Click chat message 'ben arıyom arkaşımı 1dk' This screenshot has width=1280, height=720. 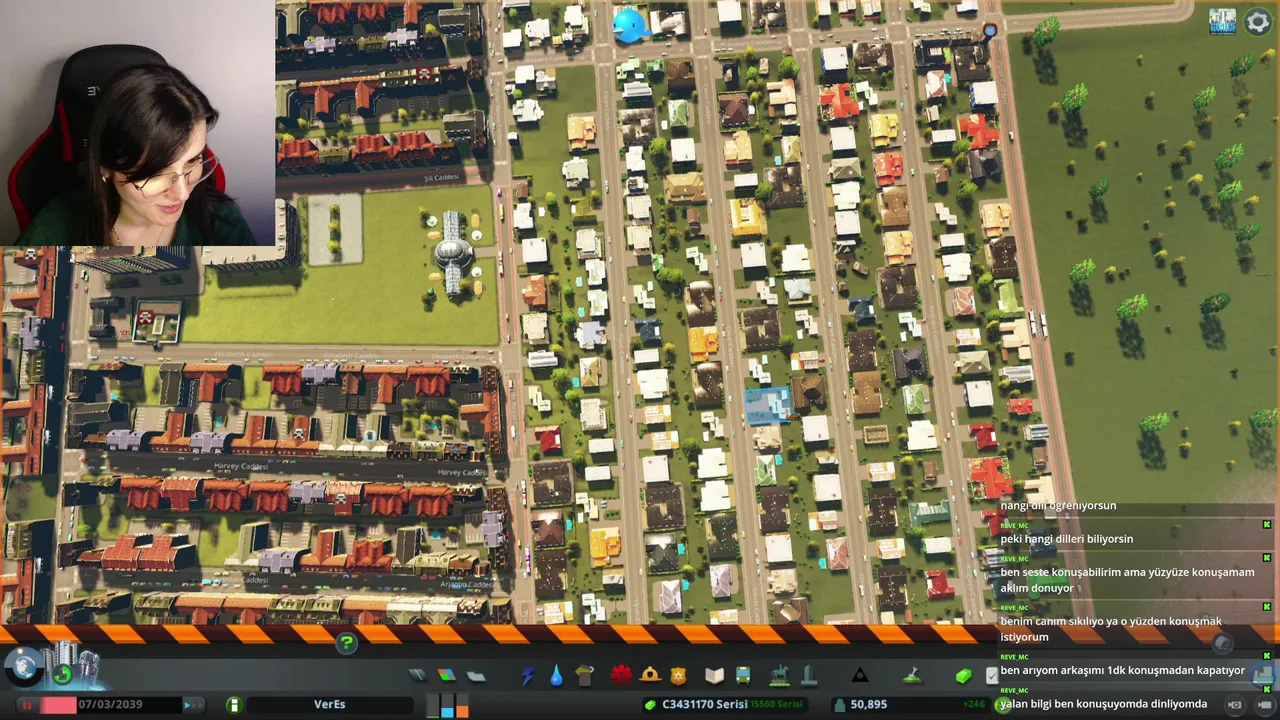1122,670
